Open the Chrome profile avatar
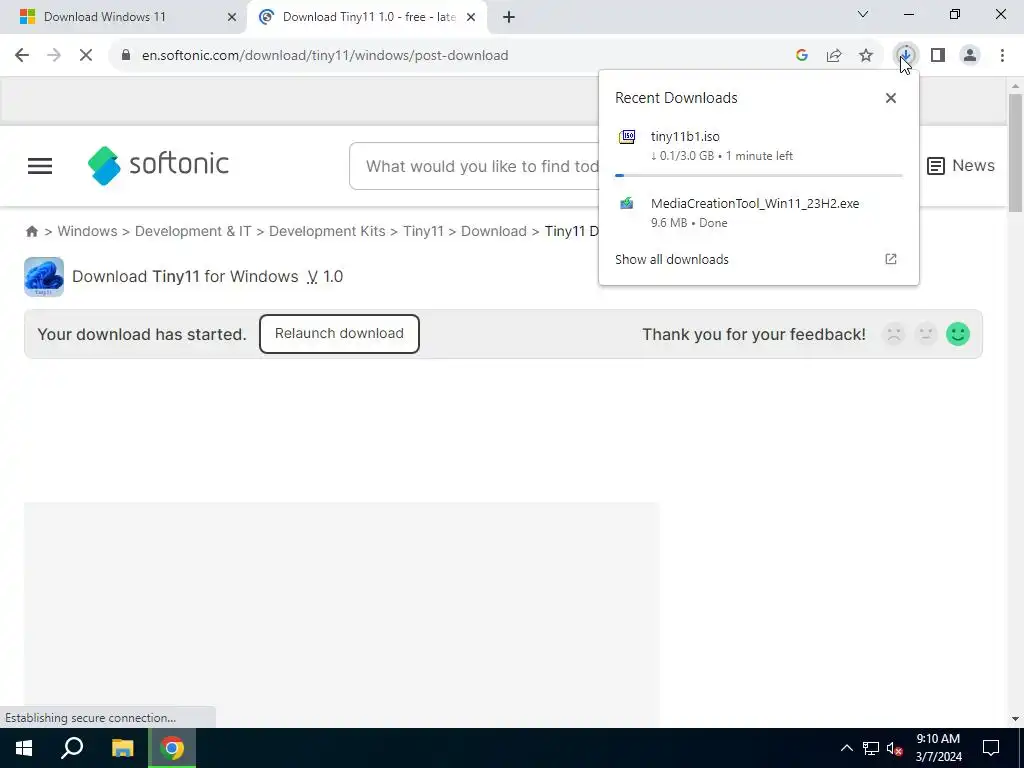Viewport: 1024px width, 768px height. [x=970, y=56]
